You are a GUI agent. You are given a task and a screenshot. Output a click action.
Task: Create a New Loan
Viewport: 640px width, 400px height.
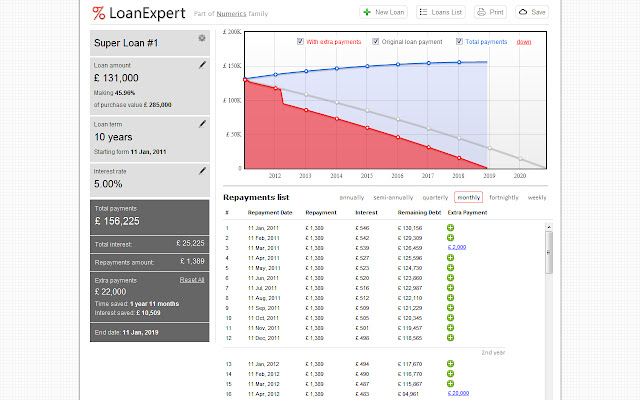[x=383, y=12]
